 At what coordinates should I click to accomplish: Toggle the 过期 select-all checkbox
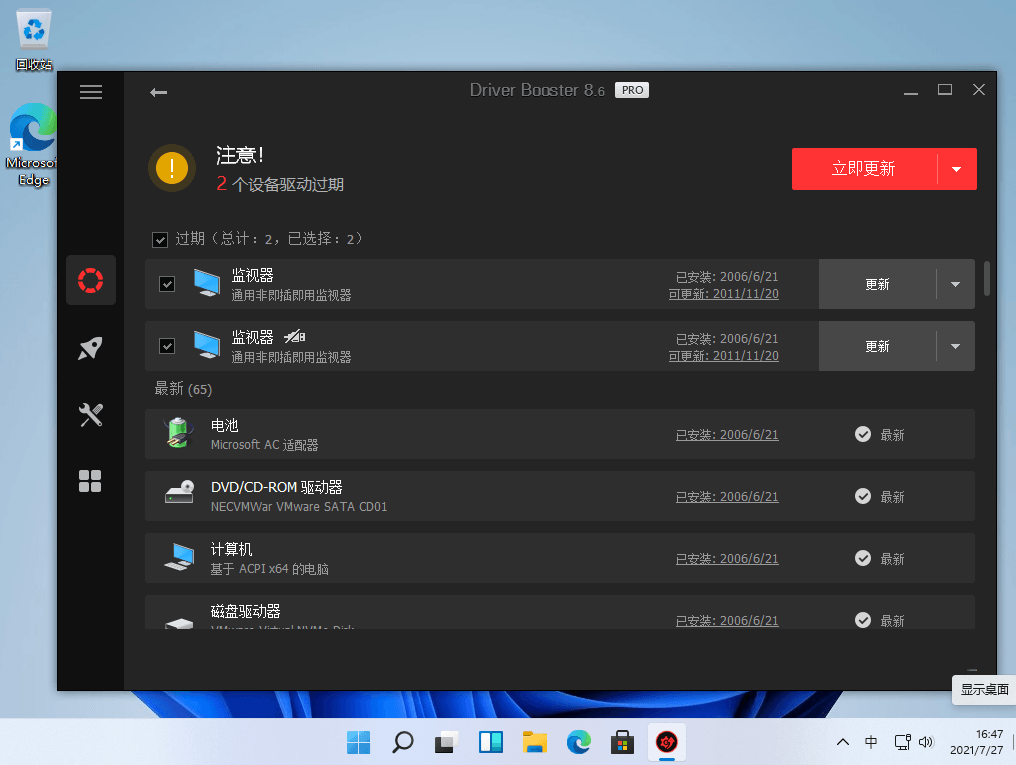click(160, 240)
